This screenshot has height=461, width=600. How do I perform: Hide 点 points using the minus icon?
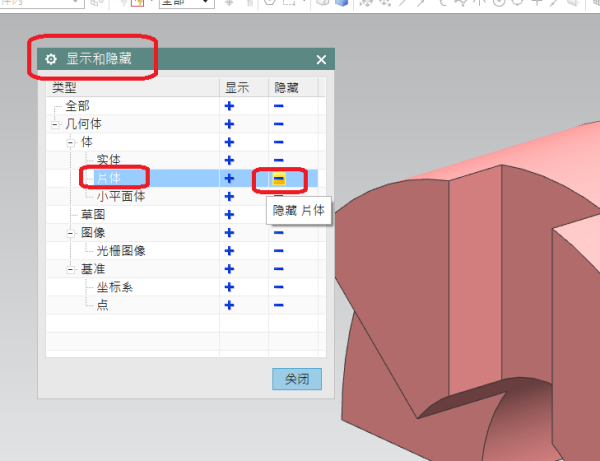(x=279, y=305)
